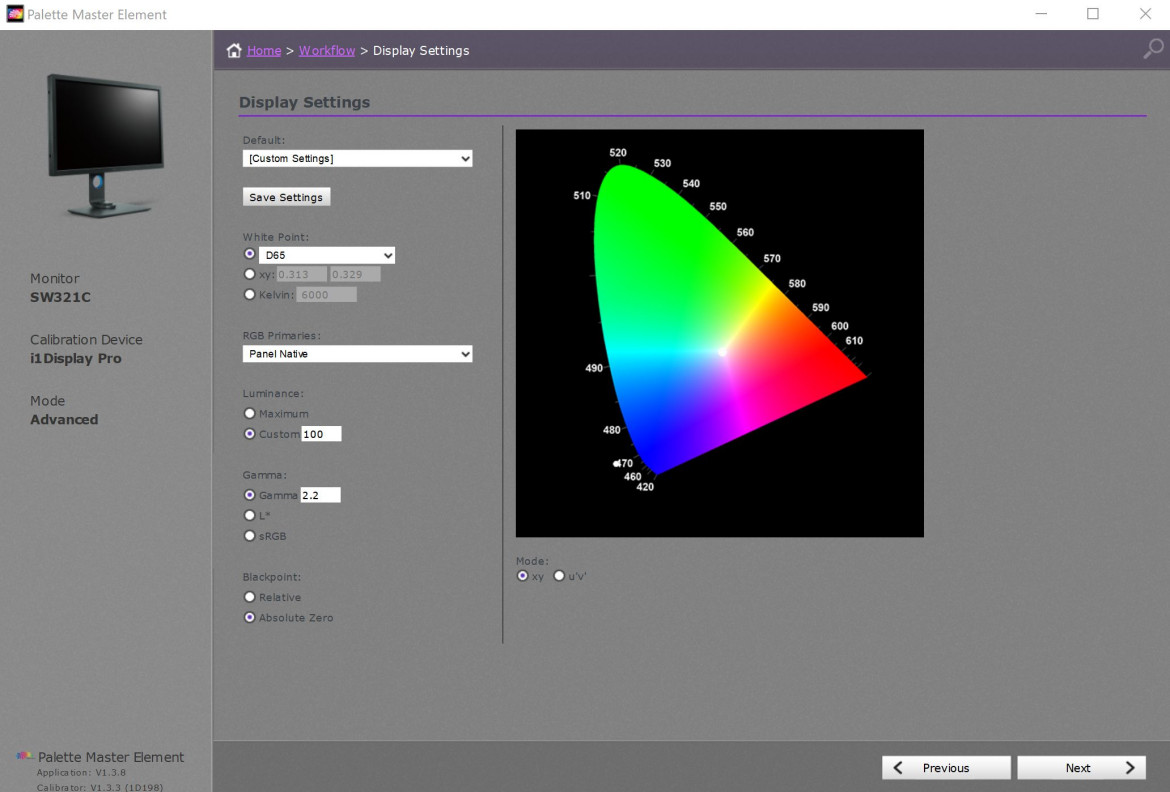The image size is (1170, 792).
Task: Click the home icon in the breadcrumb
Action: [234, 50]
